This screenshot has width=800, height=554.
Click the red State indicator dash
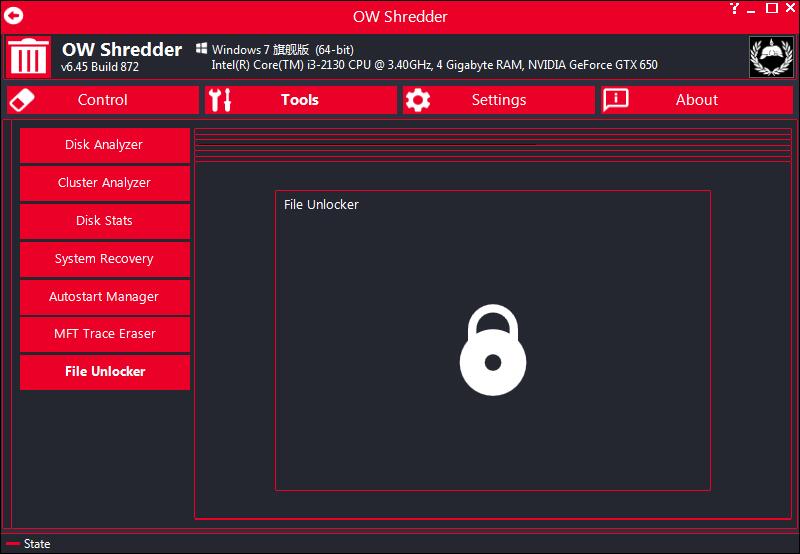13,544
